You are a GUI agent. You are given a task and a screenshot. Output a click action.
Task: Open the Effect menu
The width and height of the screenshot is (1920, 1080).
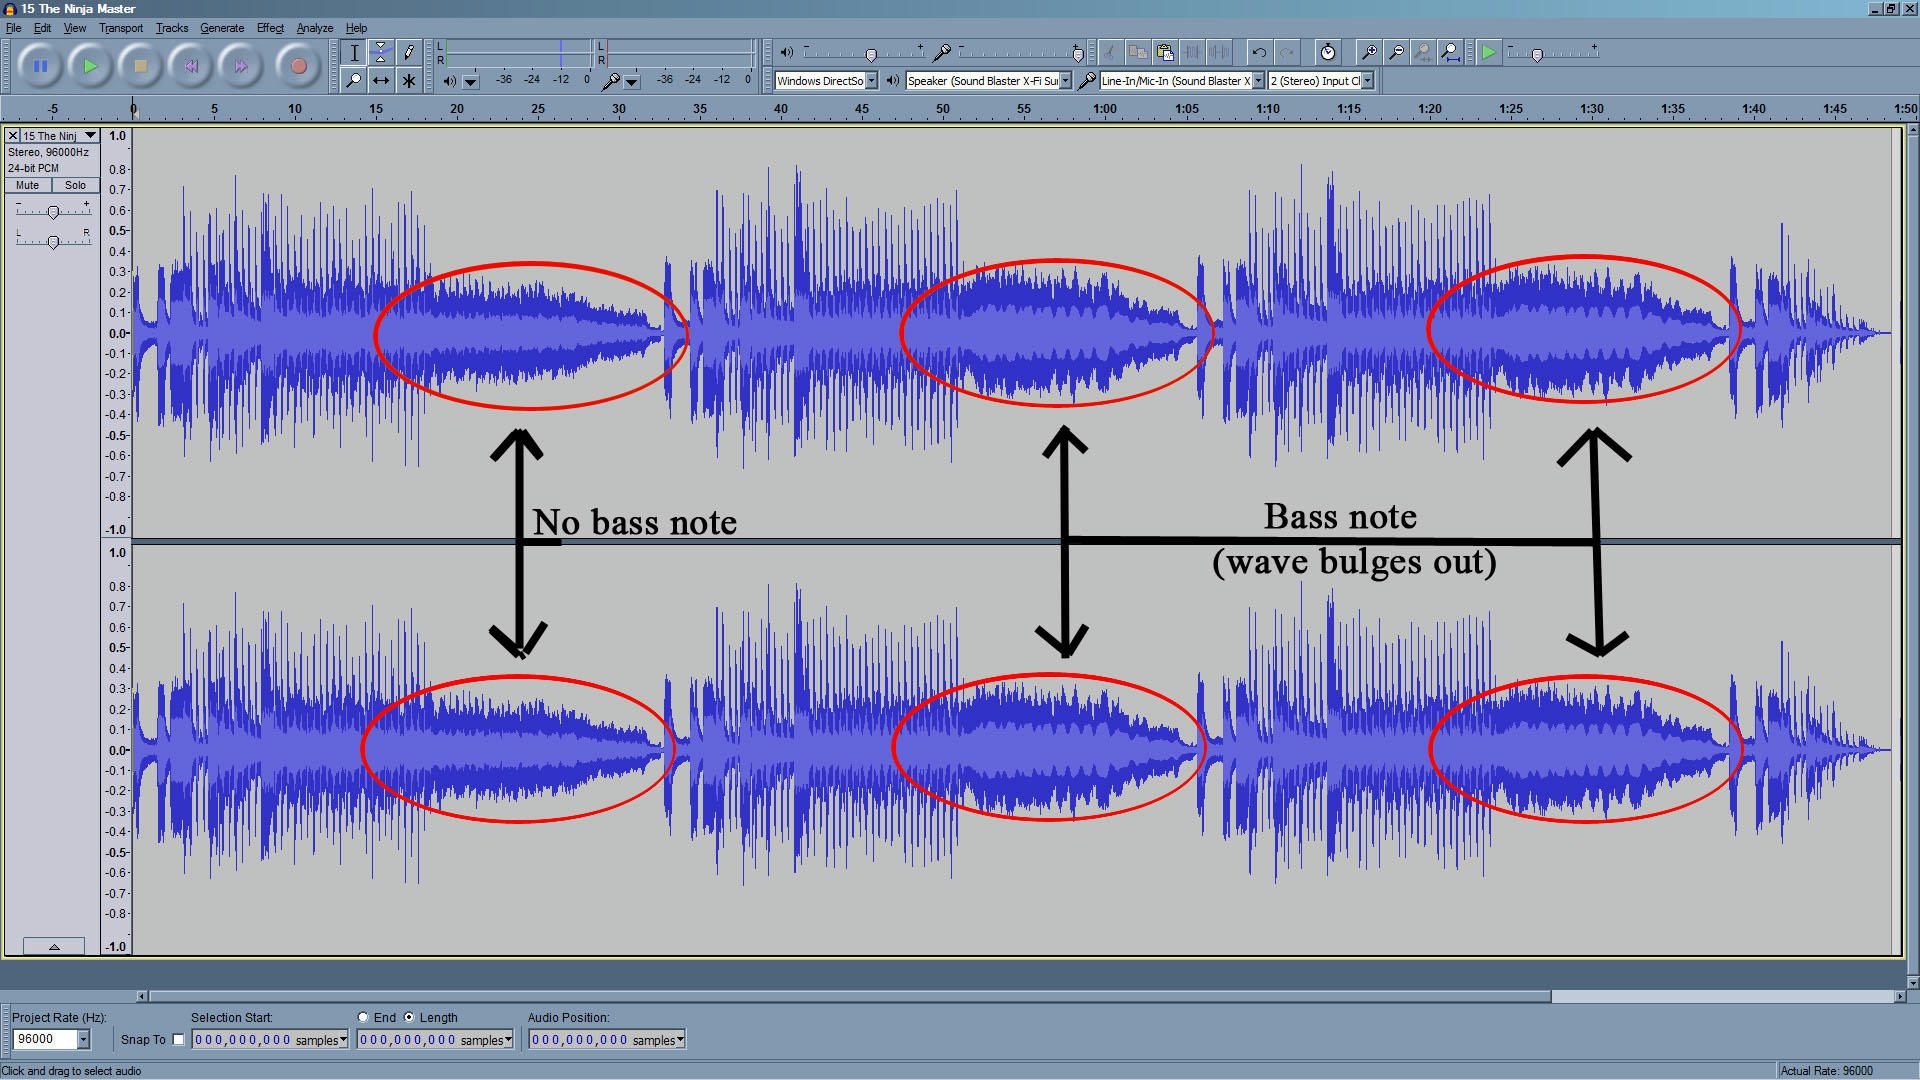(270, 28)
